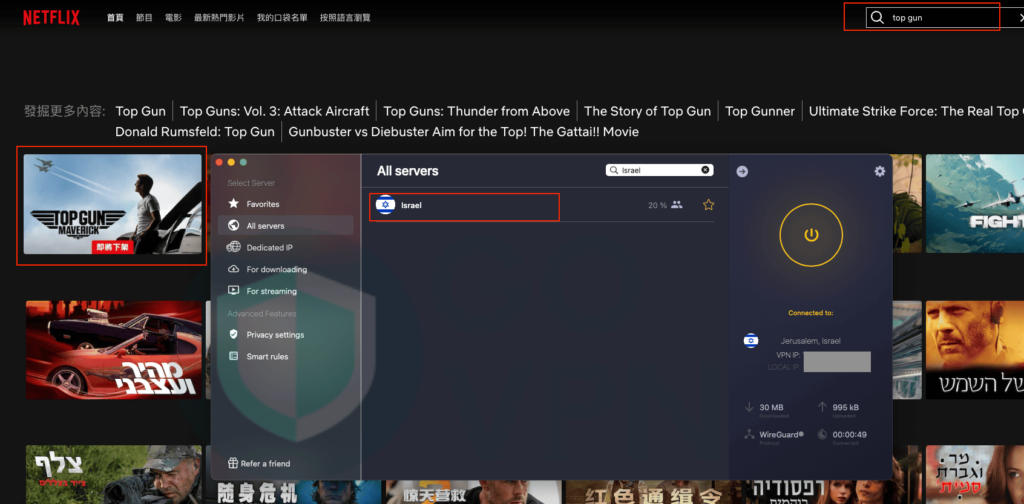
Task: Click the download arrow statistic icon
Action: pyautogui.click(x=749, y=407)
